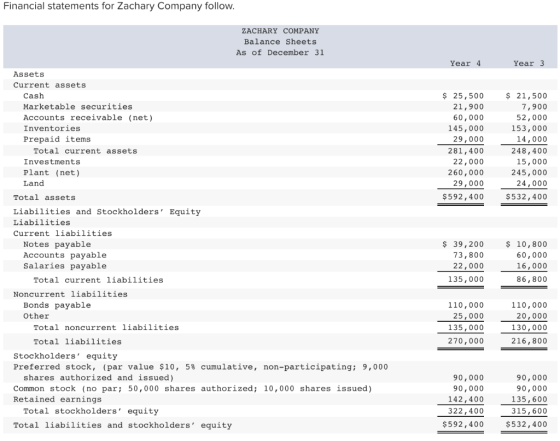
Task: Select the 'Total liabilities' label
Action: coord(78,342)
